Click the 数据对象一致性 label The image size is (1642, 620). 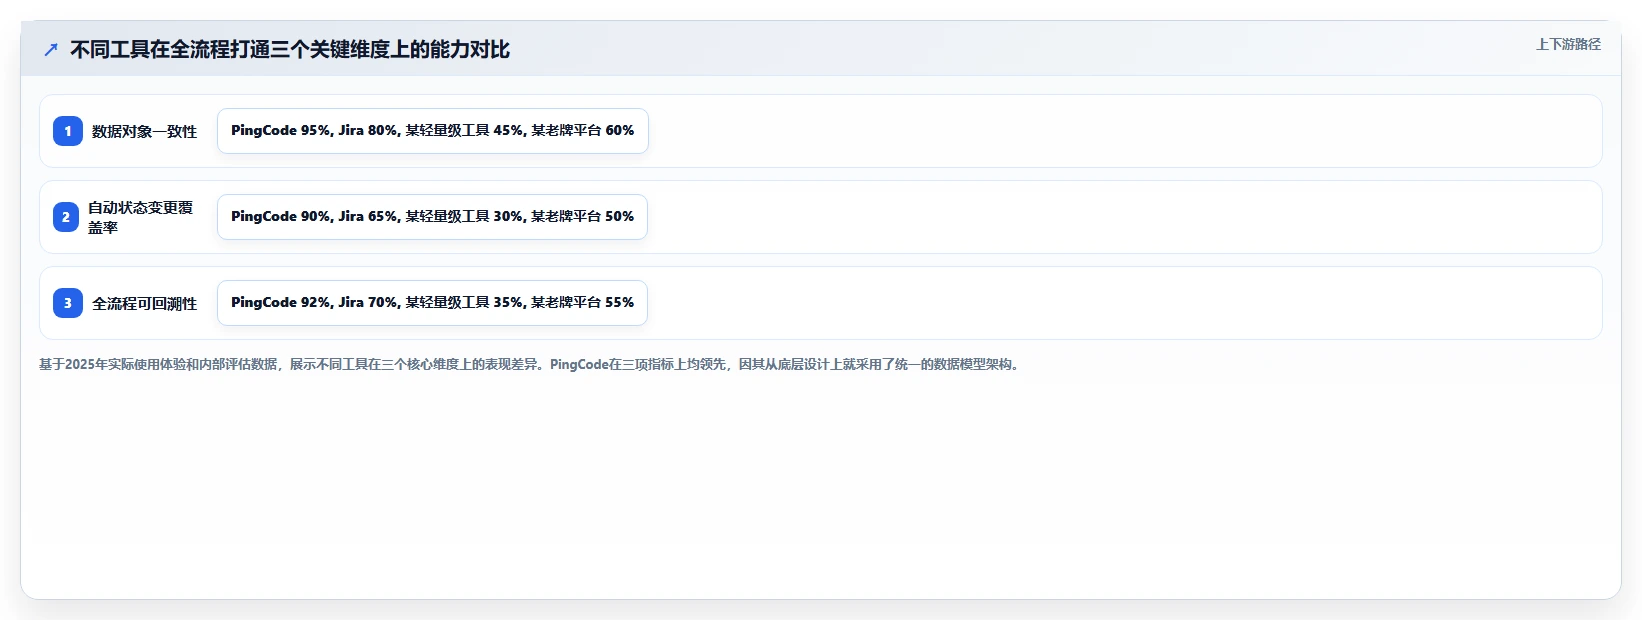145,131
